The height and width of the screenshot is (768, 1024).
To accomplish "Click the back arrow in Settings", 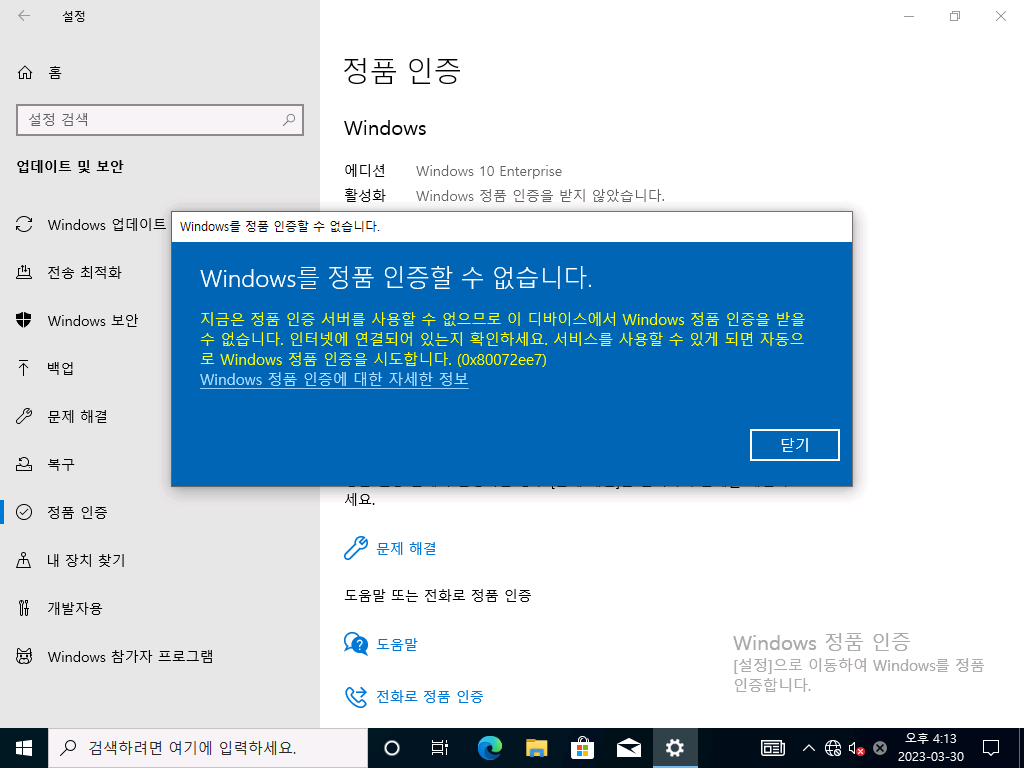I will tap(24, 16).
